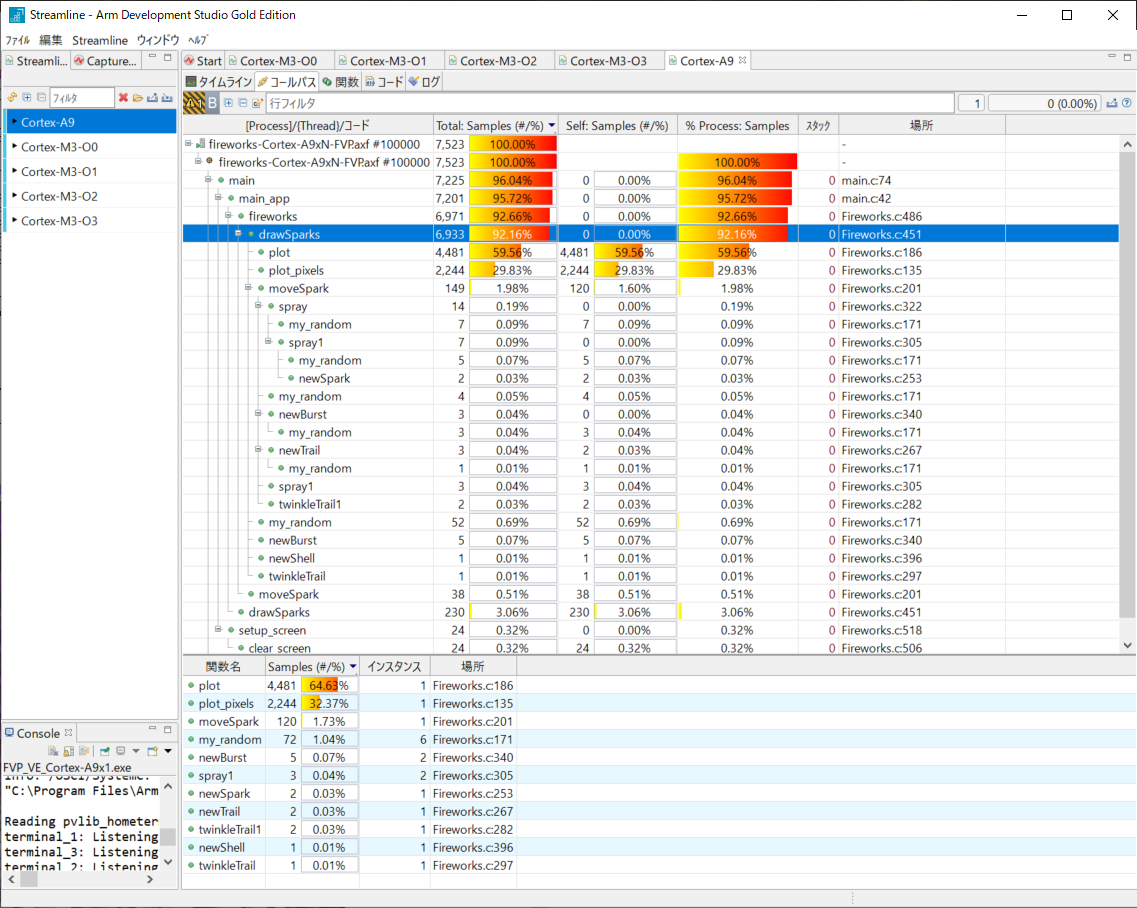Click the フィルタ field in left panel
Image resolution: width=1137 pixels, height=908 pixels.
[82, 97]
